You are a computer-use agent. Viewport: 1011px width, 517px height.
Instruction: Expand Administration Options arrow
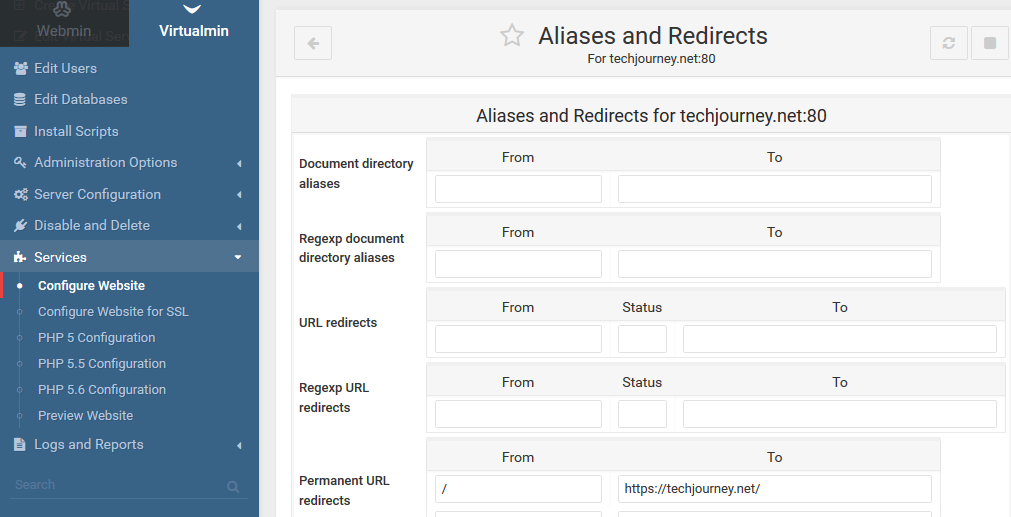click(239, 164)
